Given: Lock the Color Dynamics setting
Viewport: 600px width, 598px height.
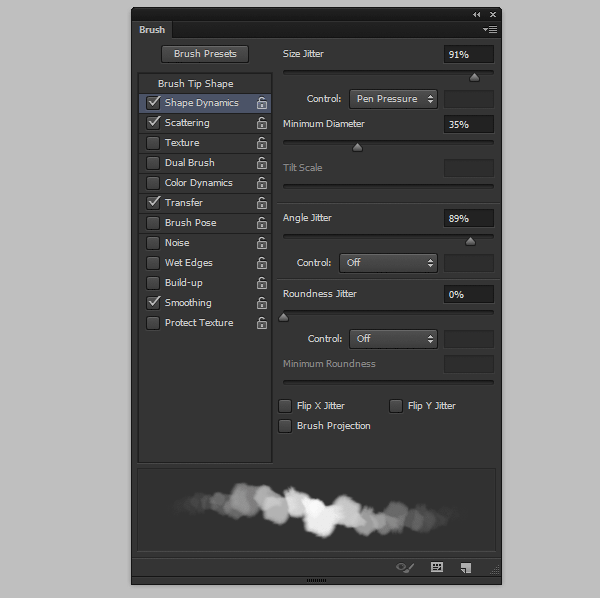Looking at the screenshot, I should click(262, 183).
